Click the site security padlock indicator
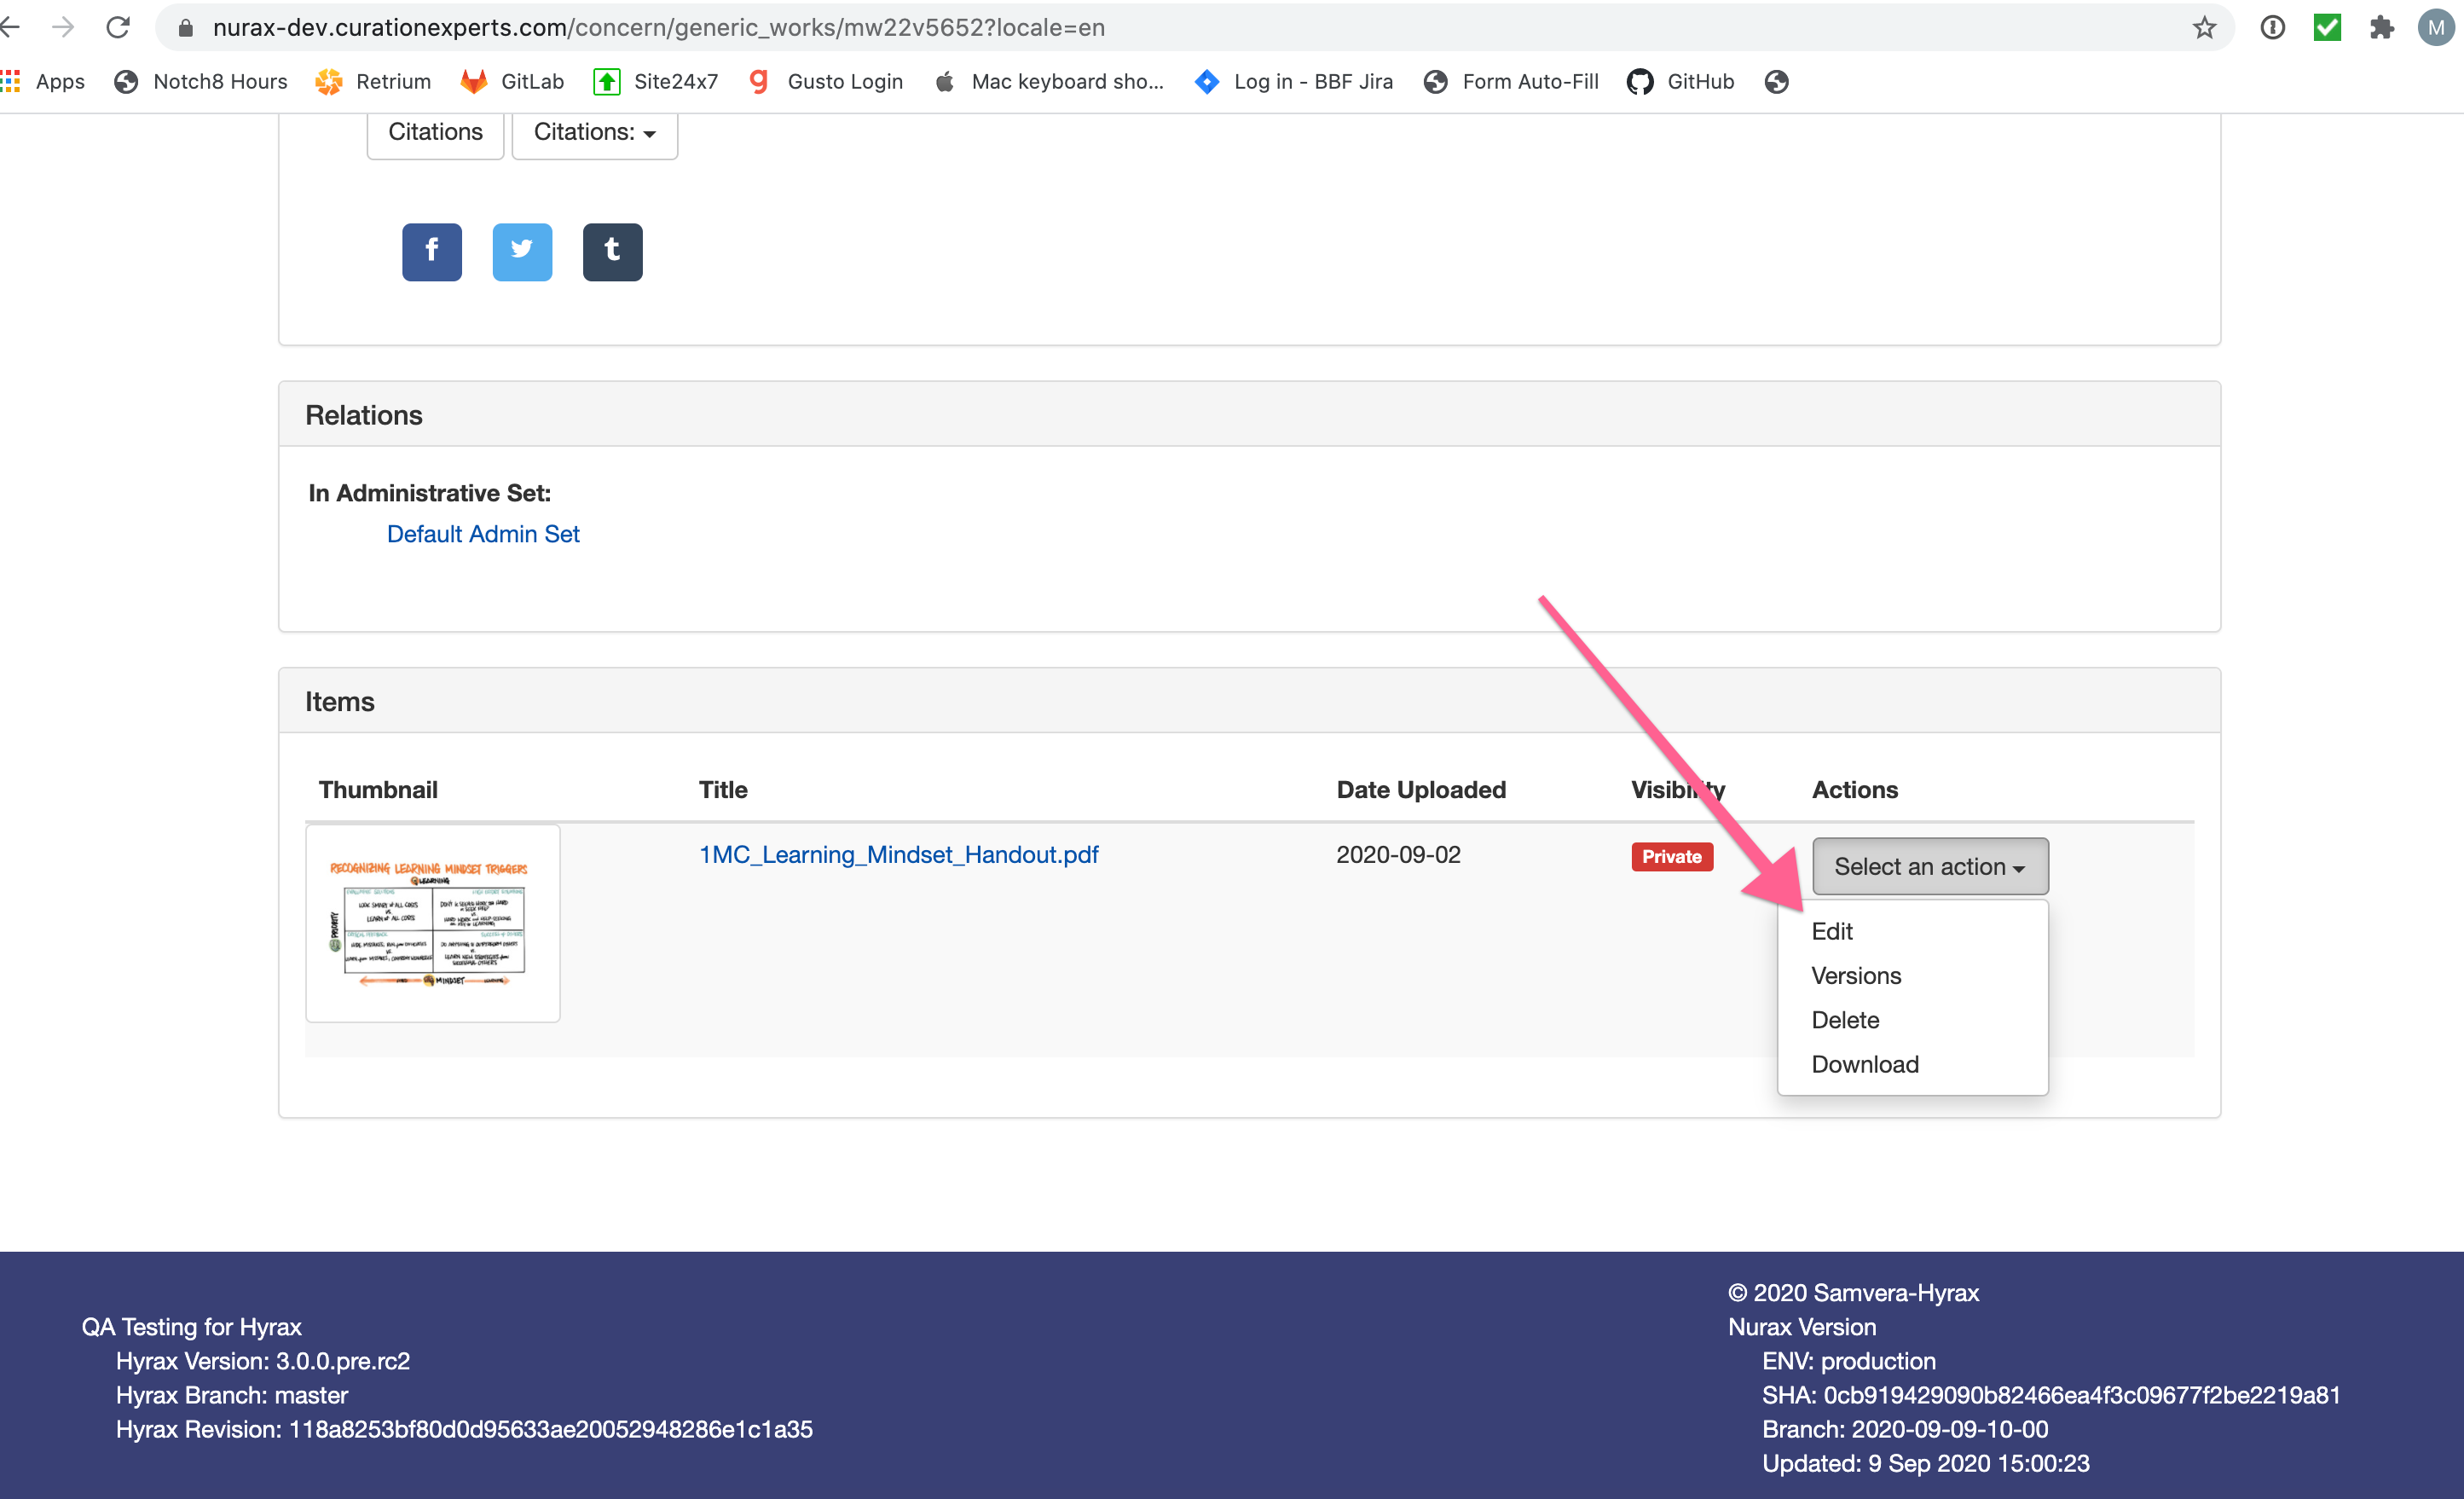This screenshot has width=2464, height=1499. tap(185, 27)
